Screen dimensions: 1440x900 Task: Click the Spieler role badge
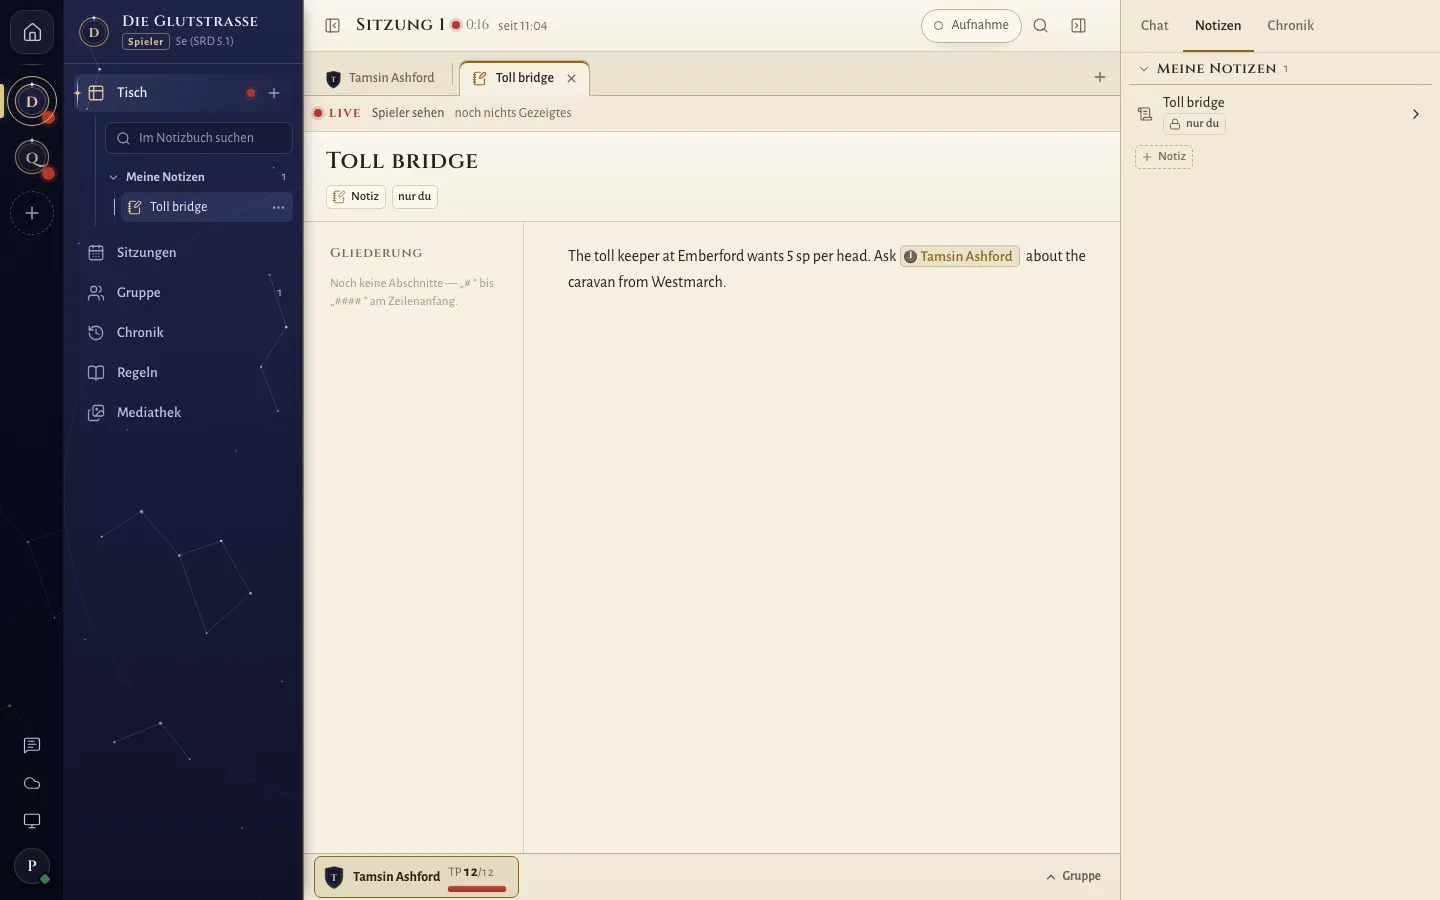point(146,42)
